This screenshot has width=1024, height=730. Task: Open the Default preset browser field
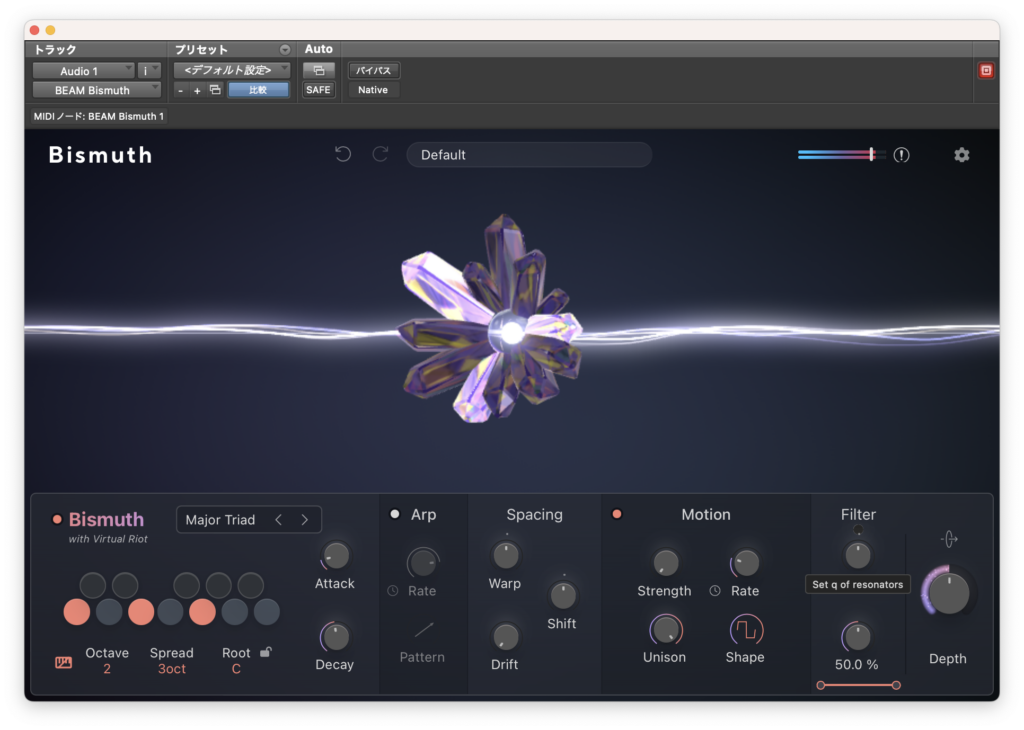529,155
